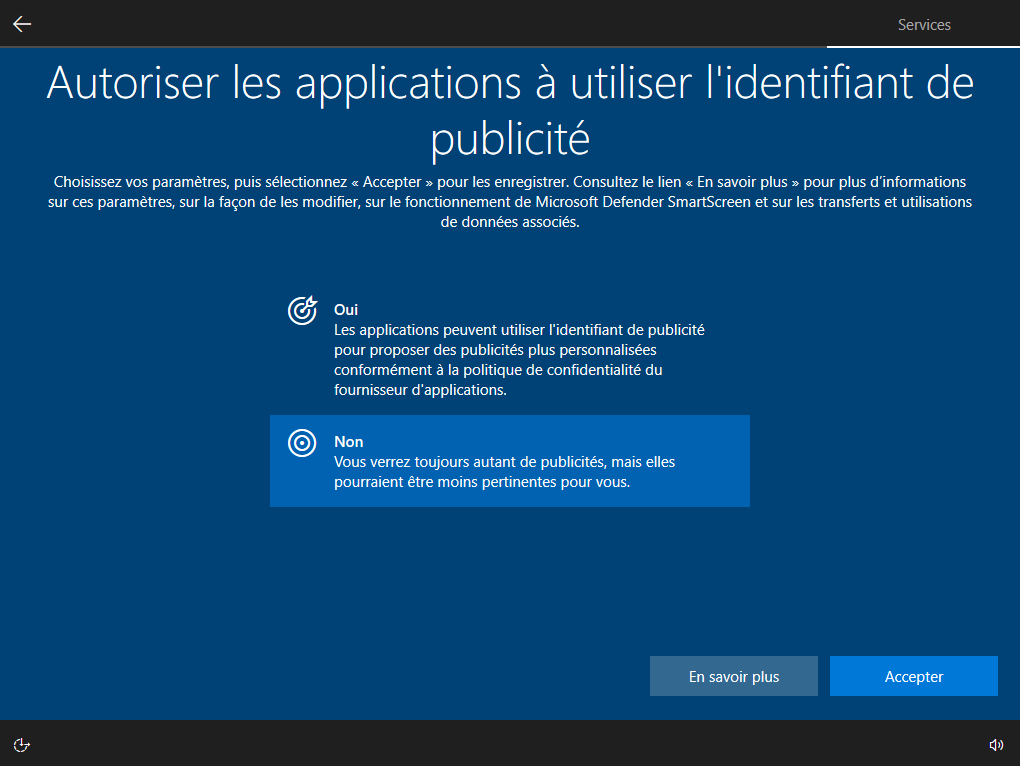Choose the "Non" option label
Image resolution: width=1020 pixels, height=766 pixels.
pos(348,442)
